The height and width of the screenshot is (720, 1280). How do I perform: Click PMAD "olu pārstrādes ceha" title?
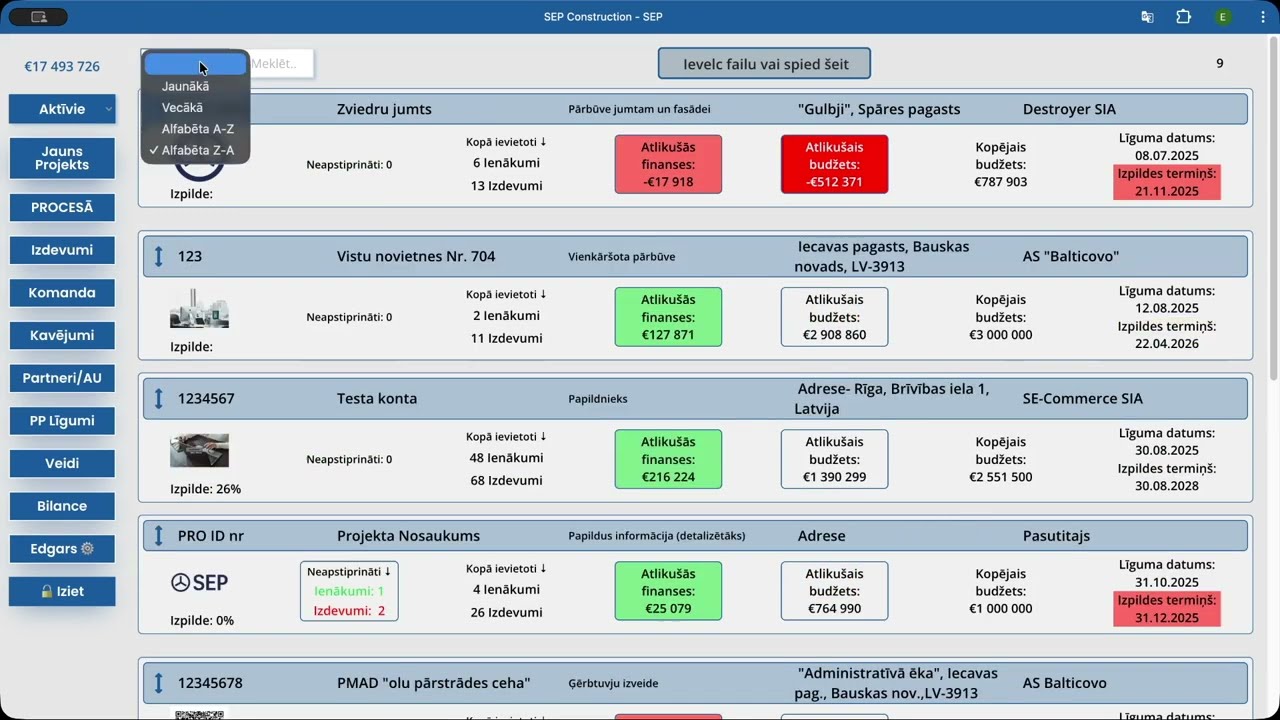click(433, 683)
